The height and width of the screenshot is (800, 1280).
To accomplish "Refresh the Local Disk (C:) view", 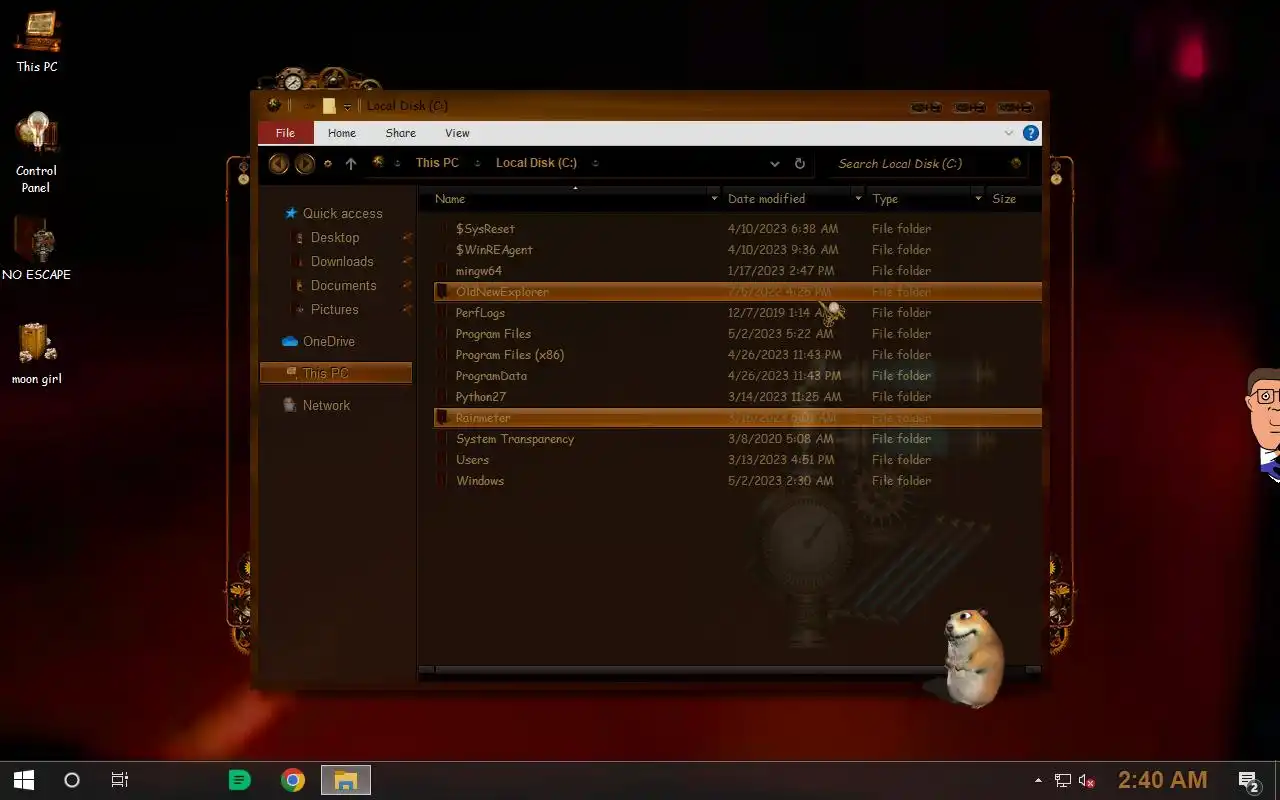I will point(800,163).
